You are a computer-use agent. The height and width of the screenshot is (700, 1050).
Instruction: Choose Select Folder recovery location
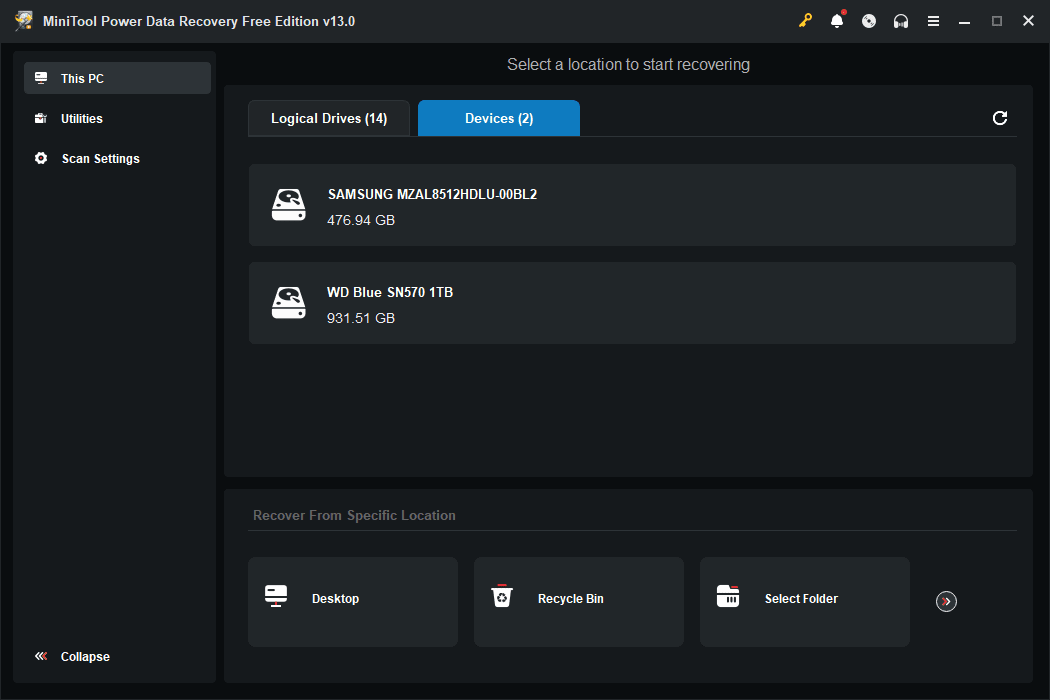805,602
